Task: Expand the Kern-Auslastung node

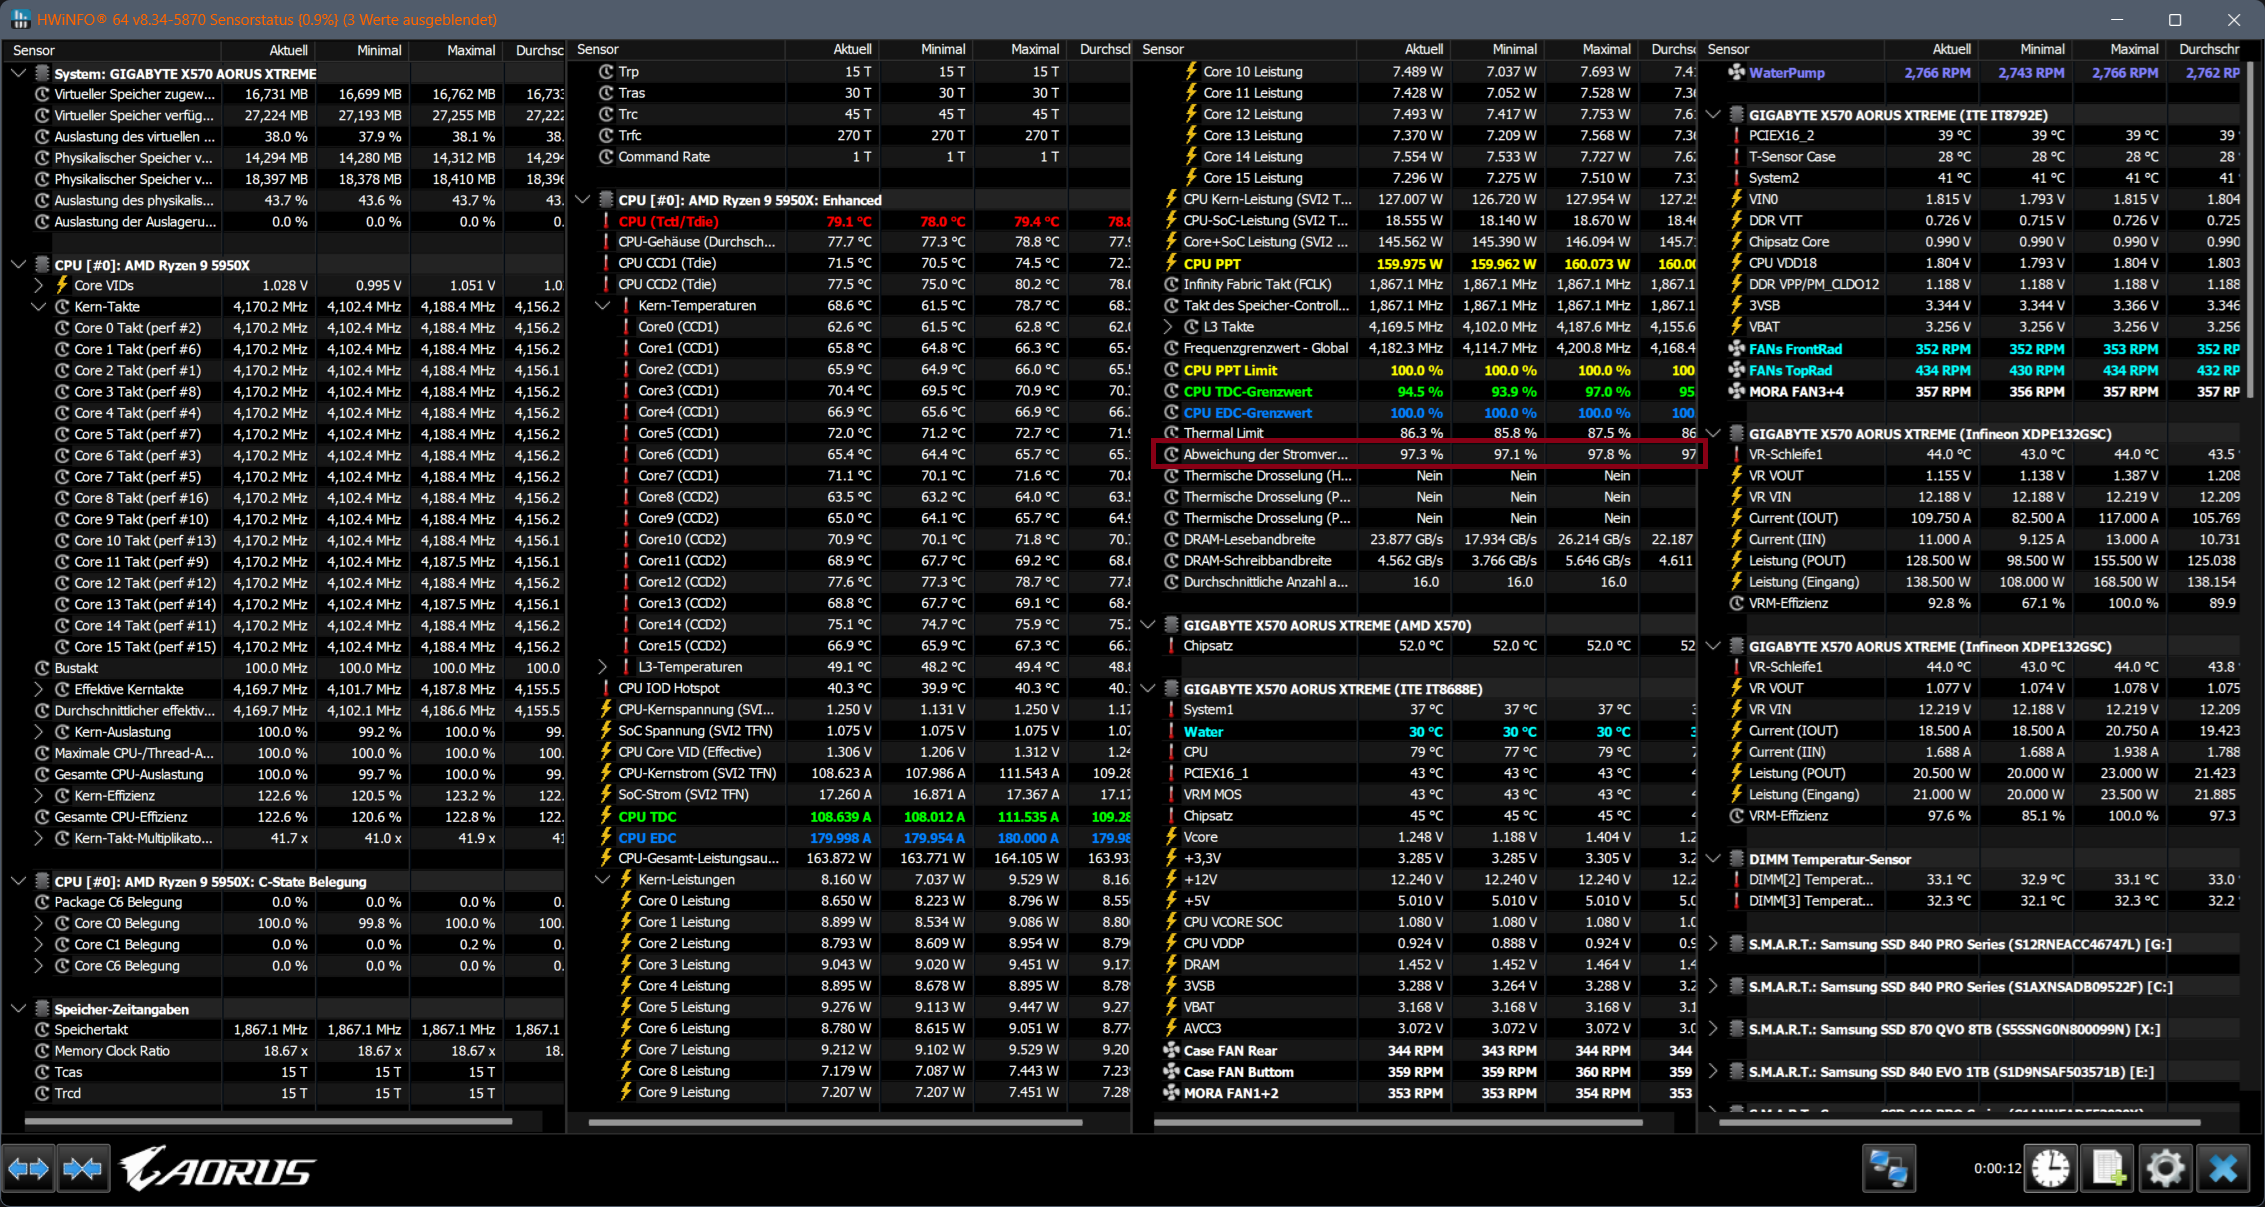Action: 38,732
